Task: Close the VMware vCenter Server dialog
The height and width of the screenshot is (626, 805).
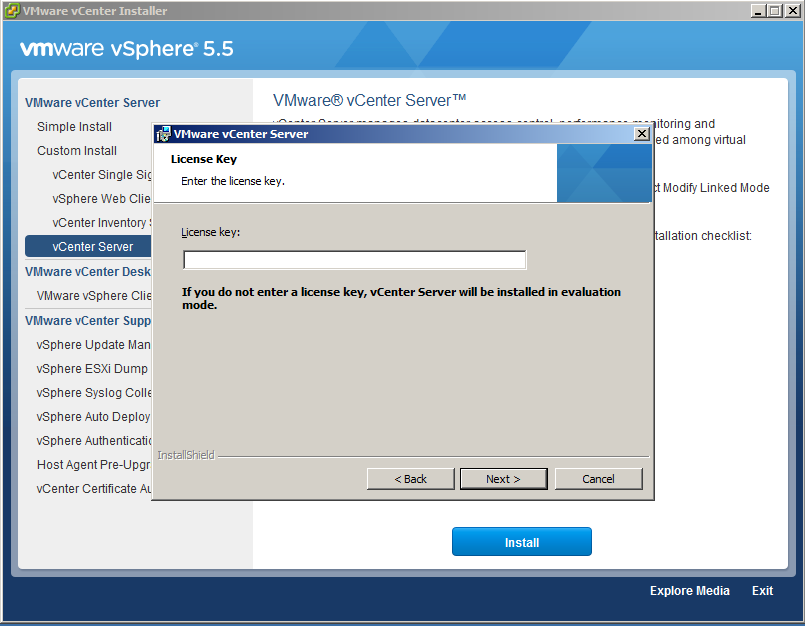Action: click(x=642, y=134)
